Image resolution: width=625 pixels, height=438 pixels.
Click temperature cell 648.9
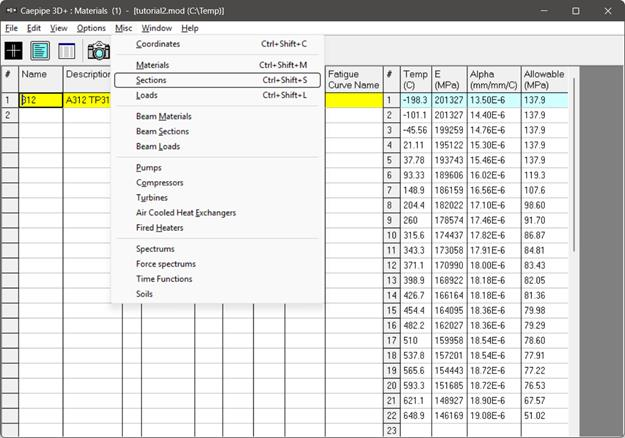click(x=416, y=416)
